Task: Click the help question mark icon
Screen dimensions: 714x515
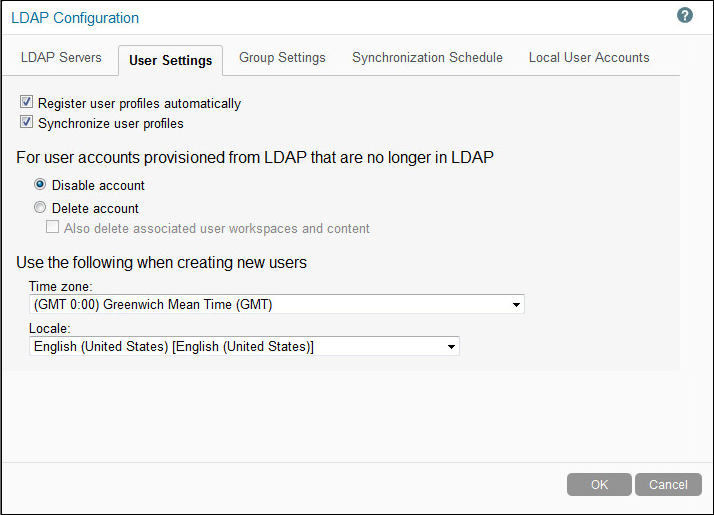Action: 685,16
